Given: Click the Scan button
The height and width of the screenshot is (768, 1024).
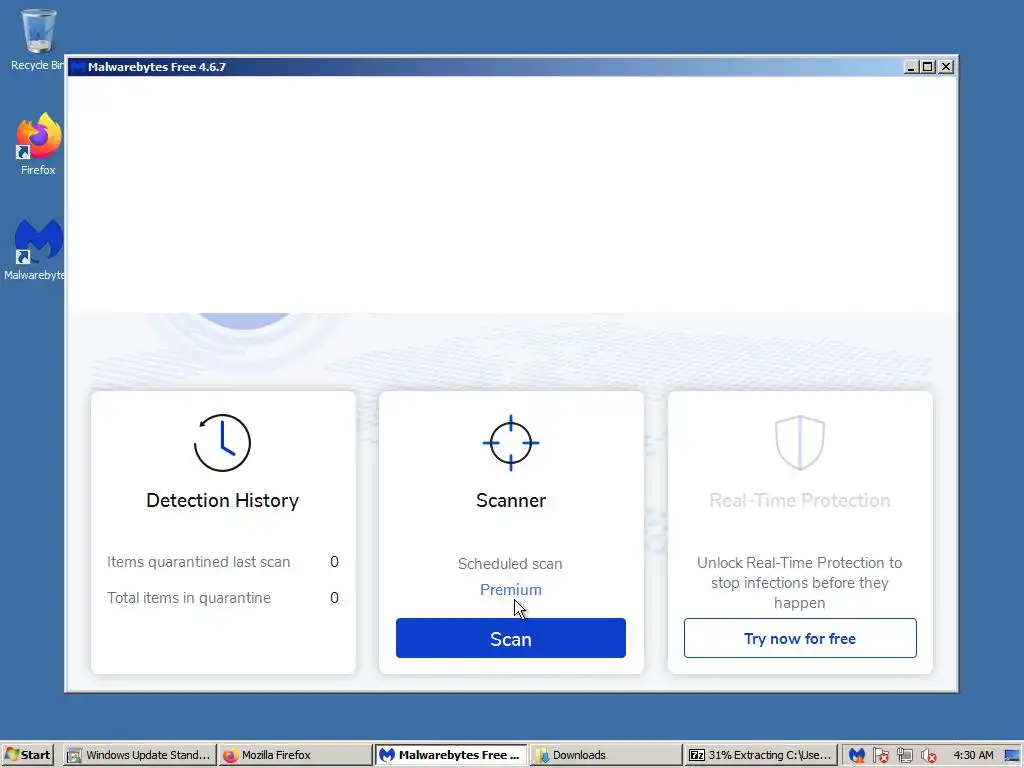Looking at the screenshot, I should point(511,638).
